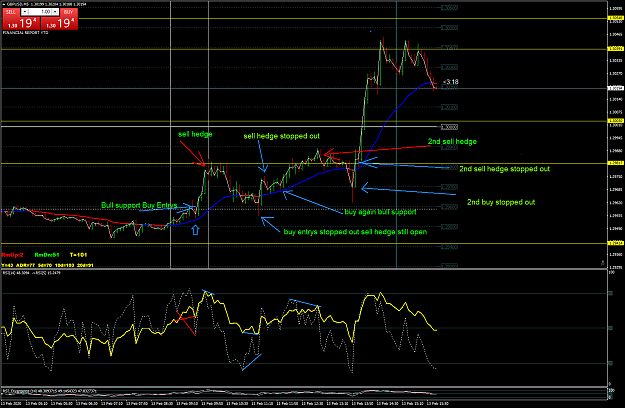Select the 1.00 lot volume field
625x408 pixels.
pos(40,12)
